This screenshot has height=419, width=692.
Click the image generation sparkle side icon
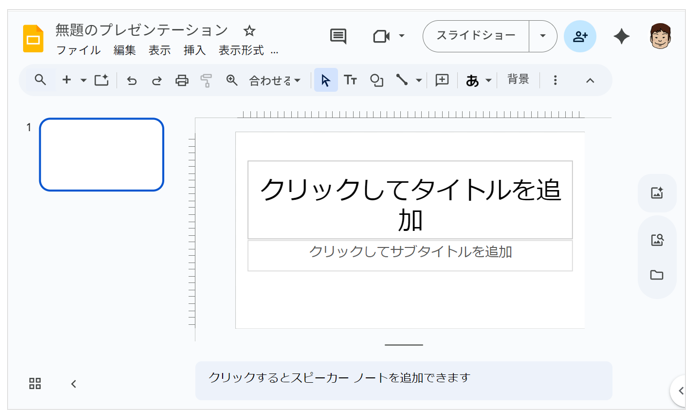pyautogui.click(x=657, y=193)
